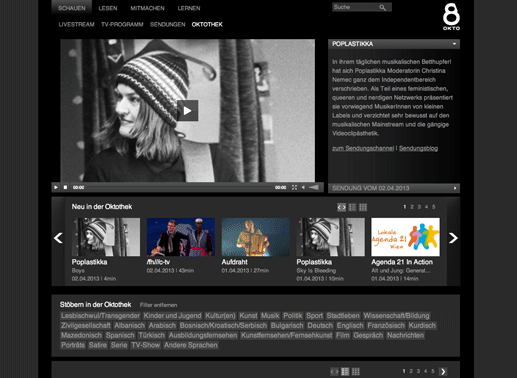Filter by the Stadtleben tag

coord(343,316)
